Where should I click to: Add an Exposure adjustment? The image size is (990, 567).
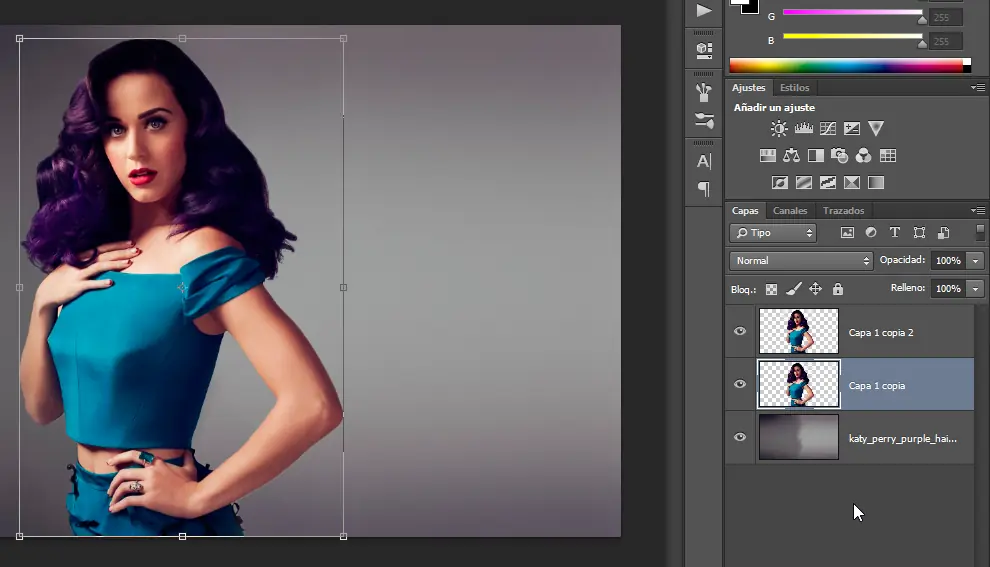click(852, 129)
